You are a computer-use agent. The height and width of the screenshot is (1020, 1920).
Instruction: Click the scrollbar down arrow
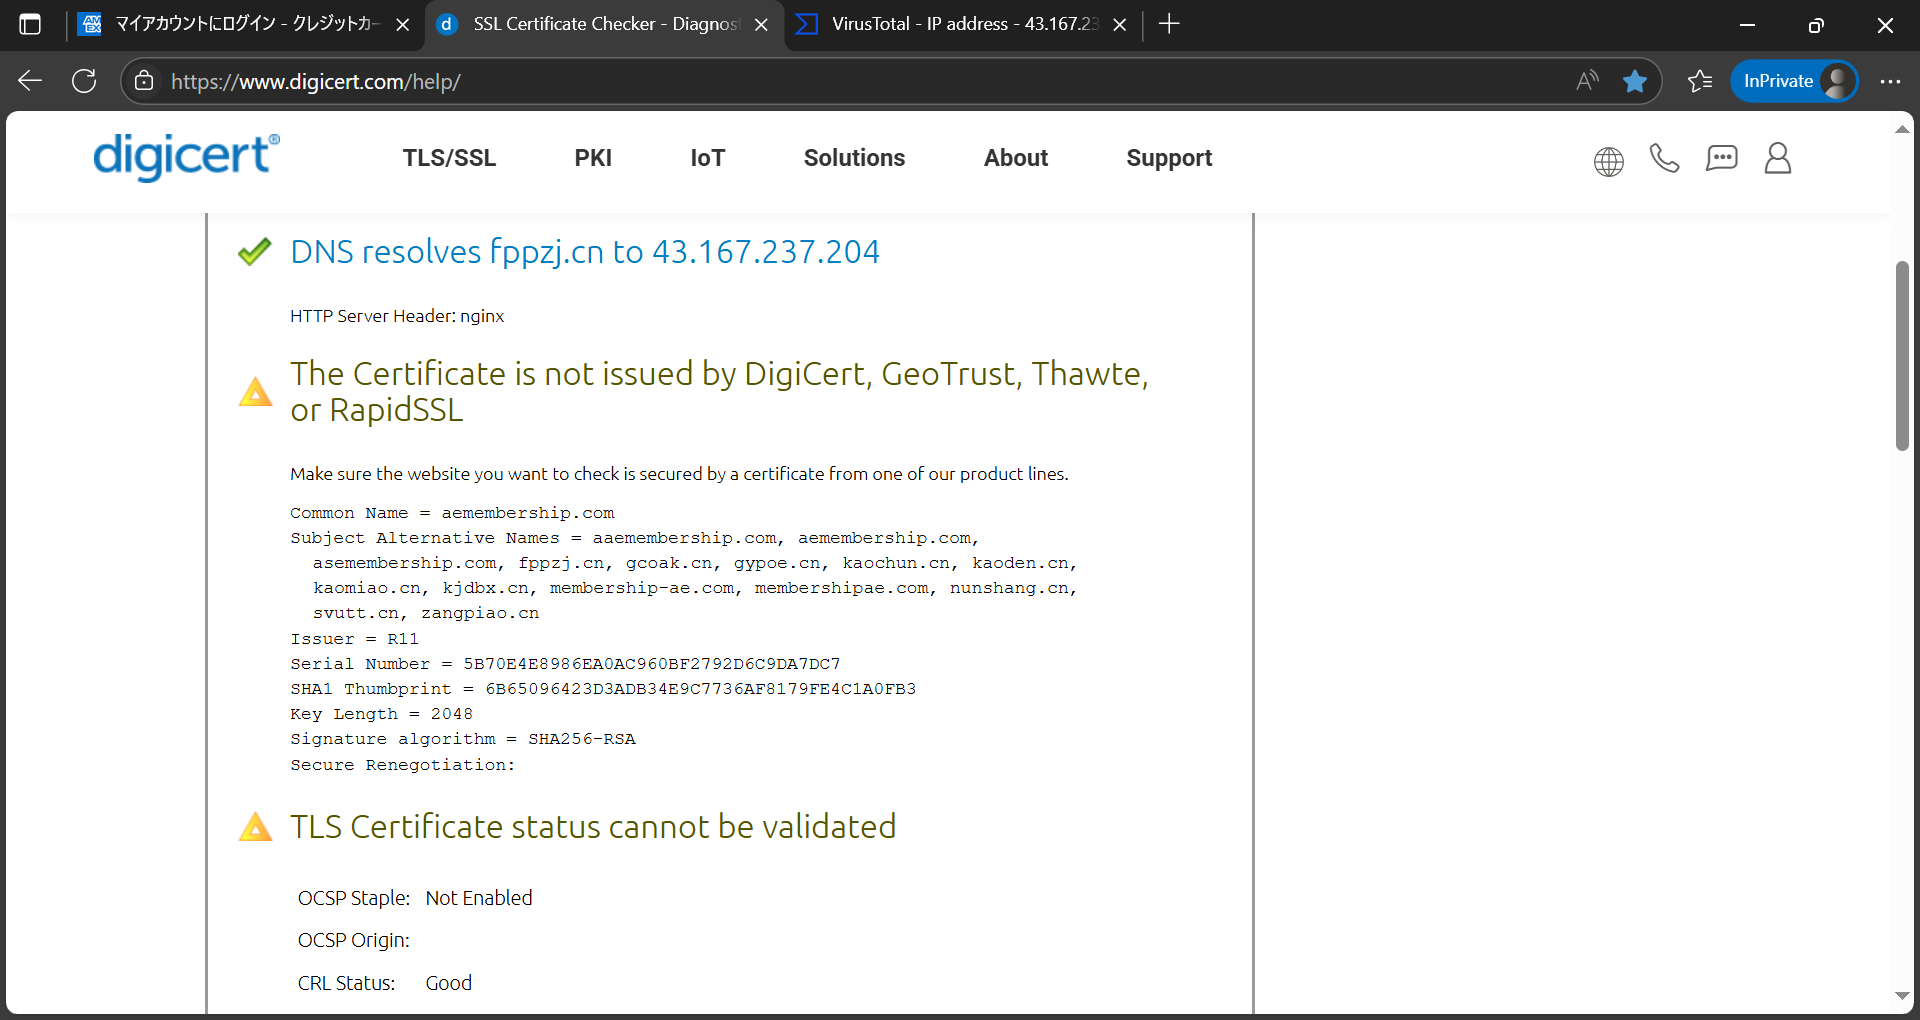point(1902,996)
